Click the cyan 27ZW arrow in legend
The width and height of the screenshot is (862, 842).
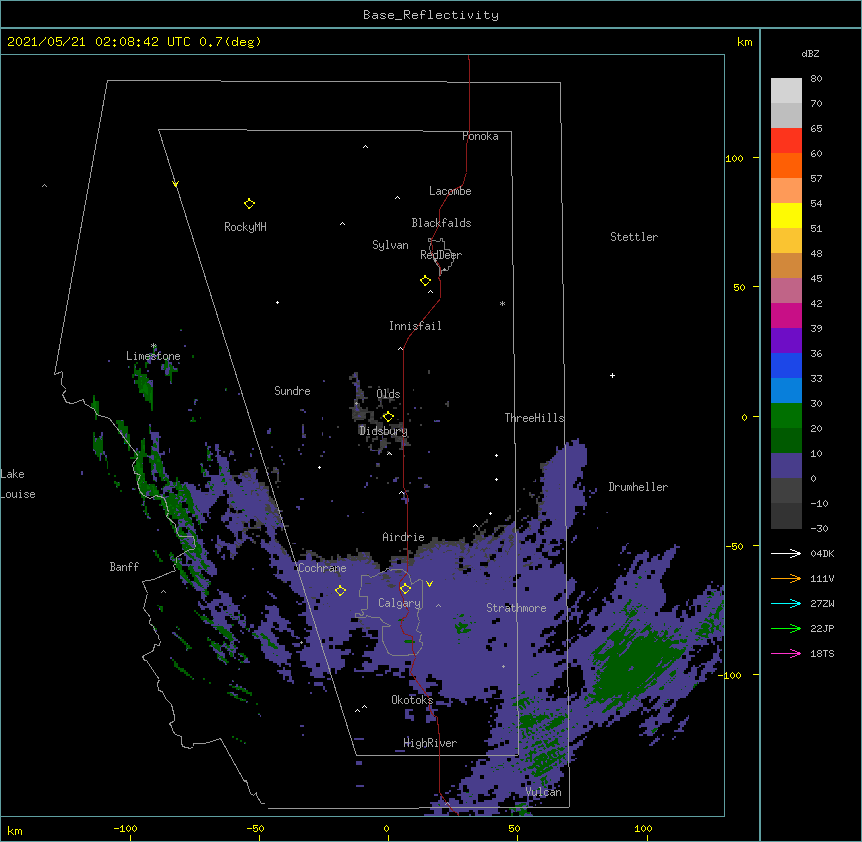tap(786, 603)
